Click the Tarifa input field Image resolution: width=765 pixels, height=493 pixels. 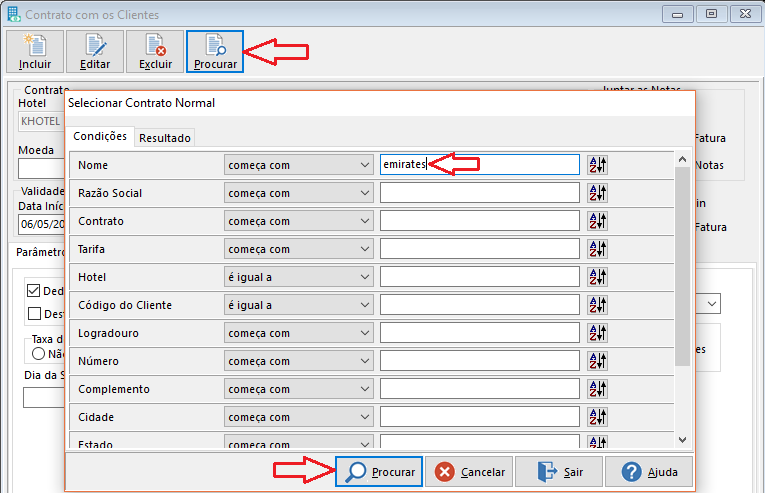480,249
